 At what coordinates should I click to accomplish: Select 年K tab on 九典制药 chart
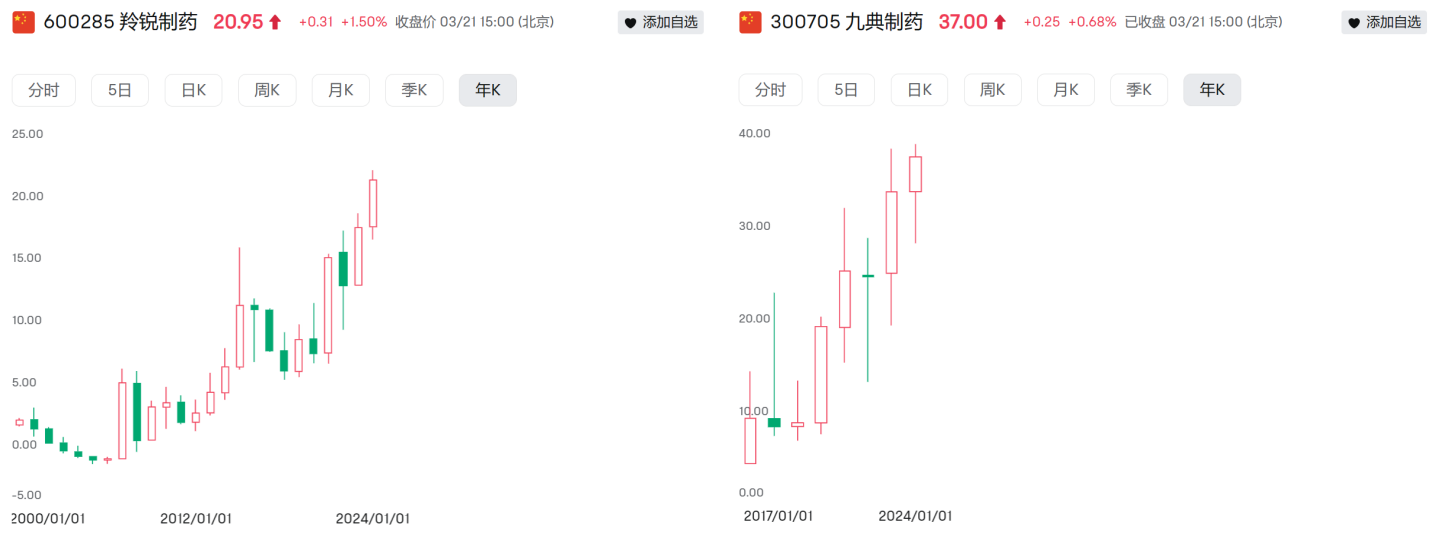pos(1213,90)
